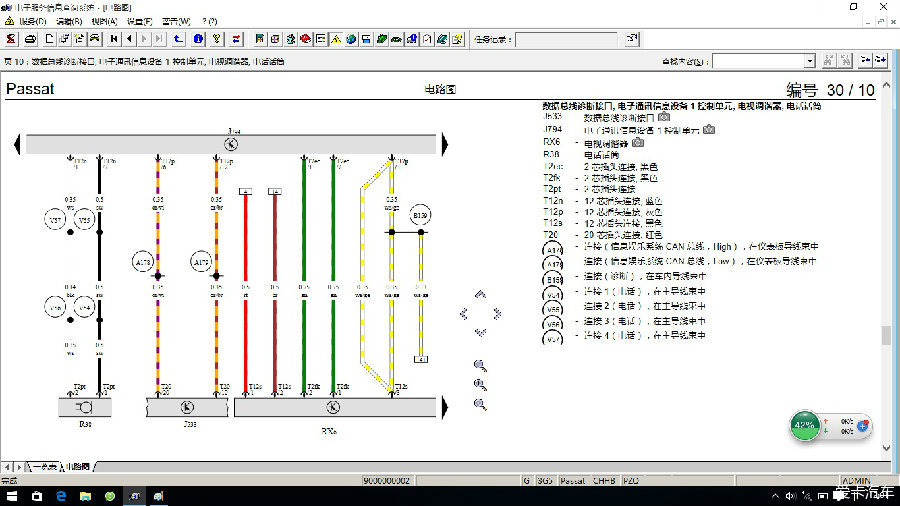Click the globe icon in the toolbar

click(x=351, y=39)
